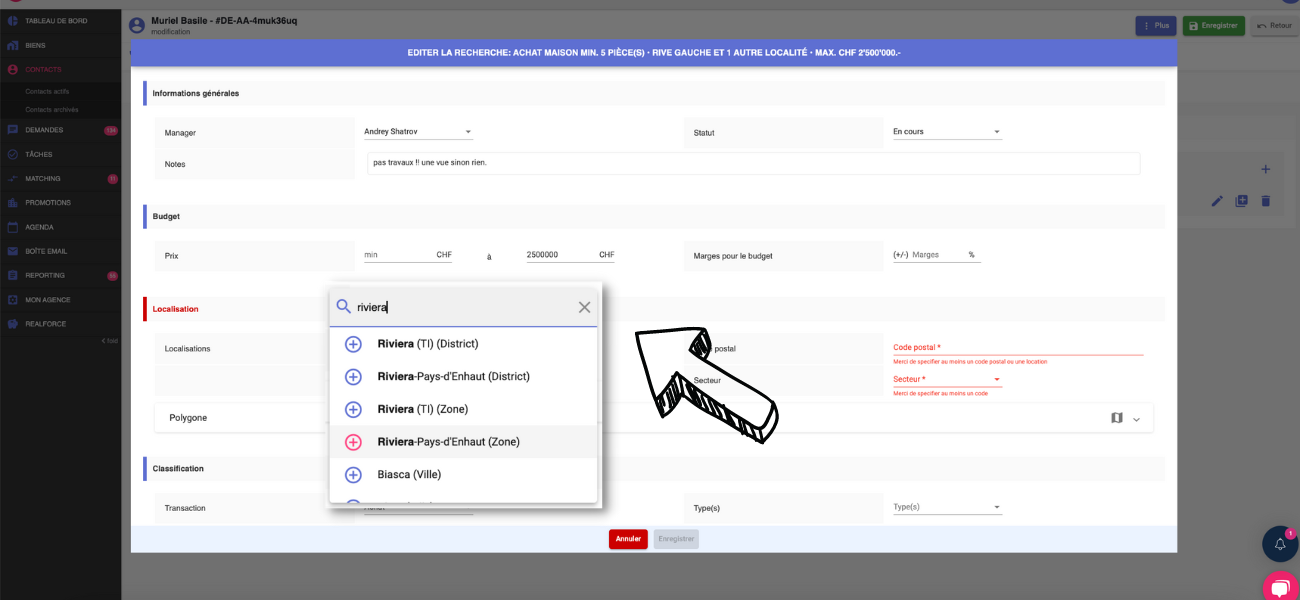
Task: Open the polygon map icon
Action: click(x=1117, y=418)
